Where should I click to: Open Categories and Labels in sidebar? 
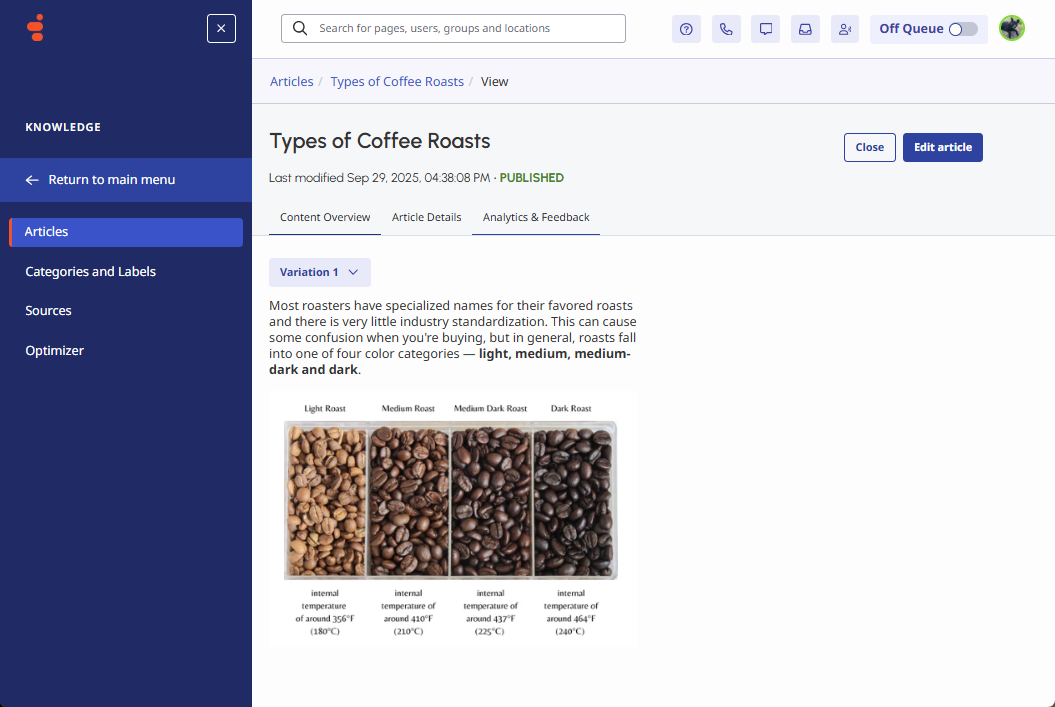point(90,271)
